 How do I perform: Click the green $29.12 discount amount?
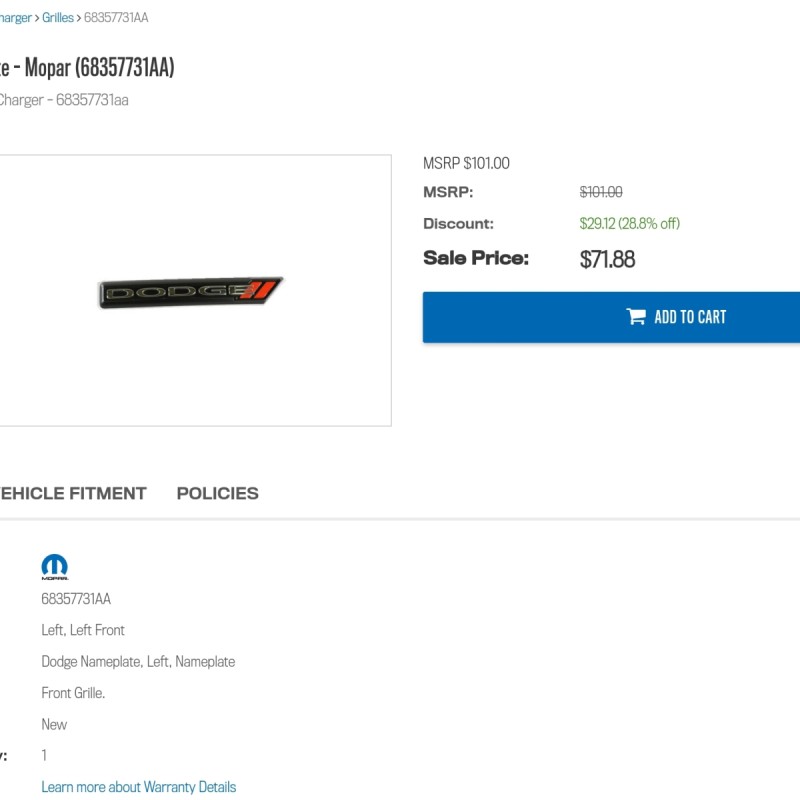[x=629, y=223]
